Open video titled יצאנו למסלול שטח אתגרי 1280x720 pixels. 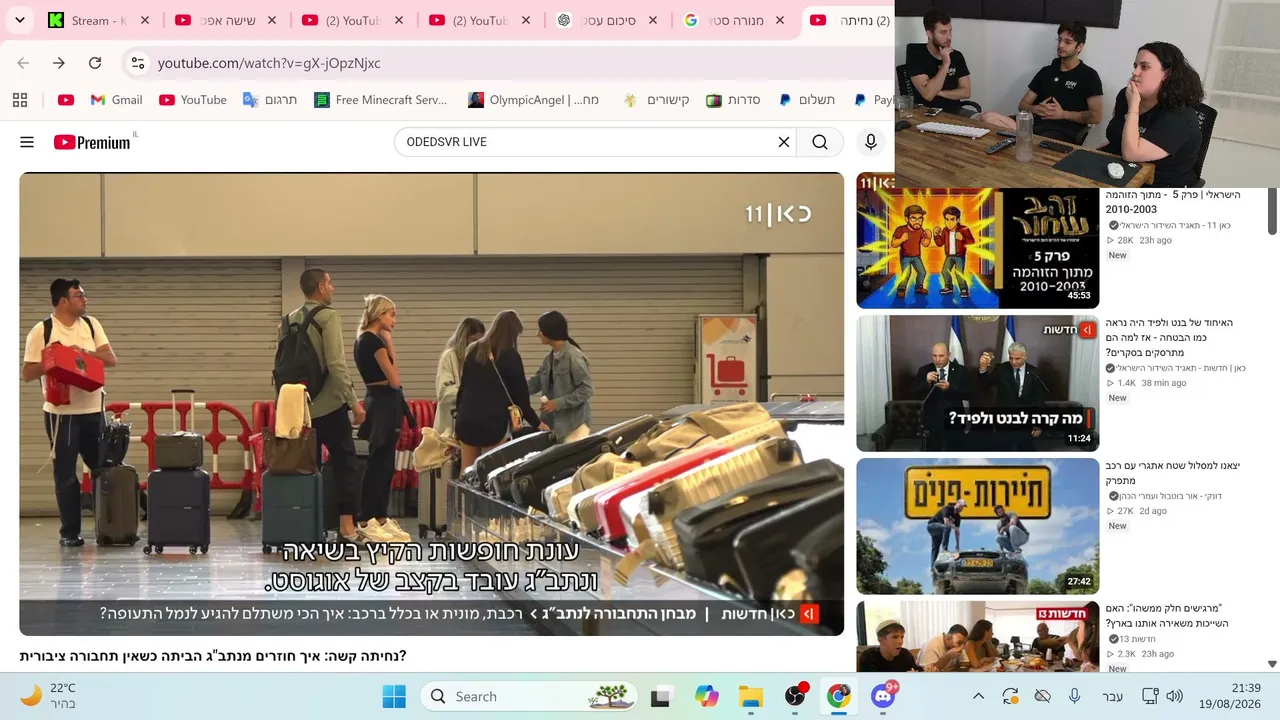tap(1172, 473)
